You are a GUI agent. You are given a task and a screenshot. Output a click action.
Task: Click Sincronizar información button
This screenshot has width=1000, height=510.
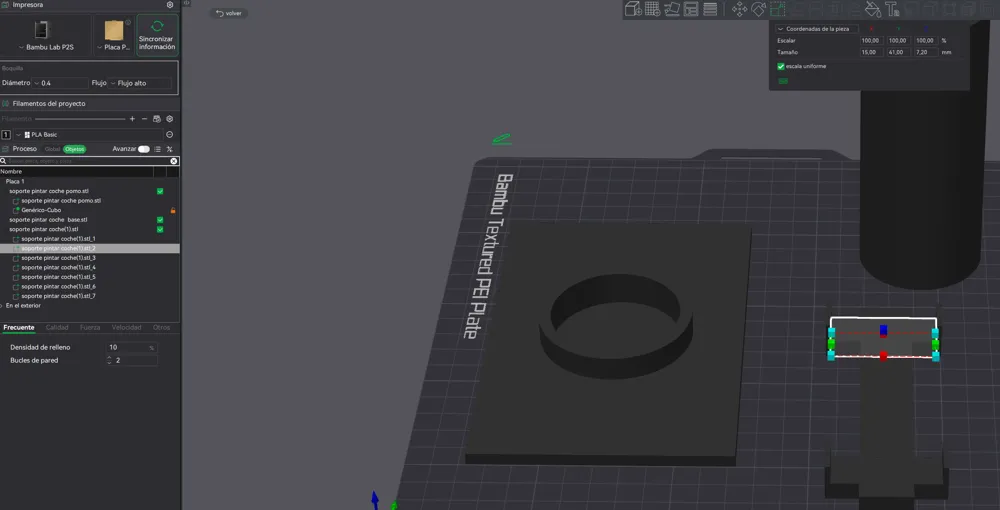click(157, 35)
